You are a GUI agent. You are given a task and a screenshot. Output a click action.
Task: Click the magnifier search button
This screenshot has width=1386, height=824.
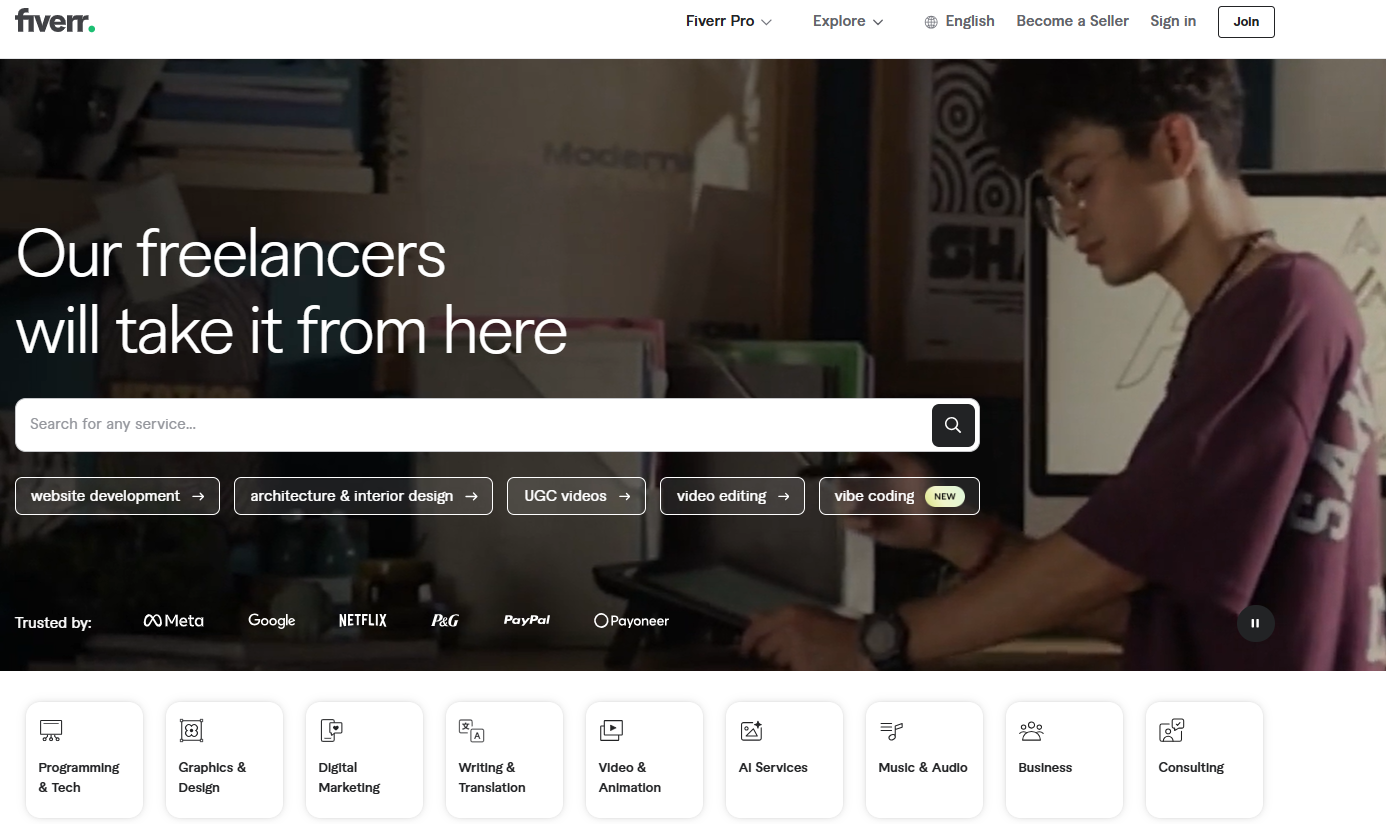953,425
